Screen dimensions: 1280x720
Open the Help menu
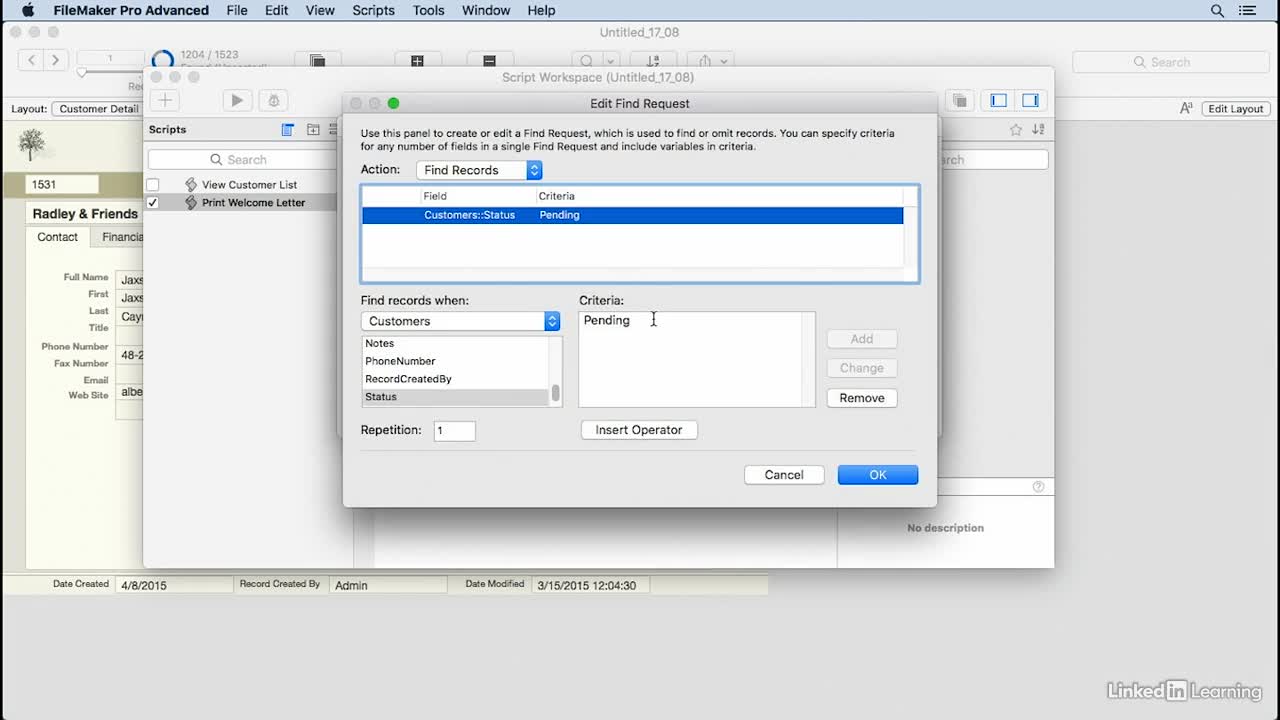[x=541, y=10]
